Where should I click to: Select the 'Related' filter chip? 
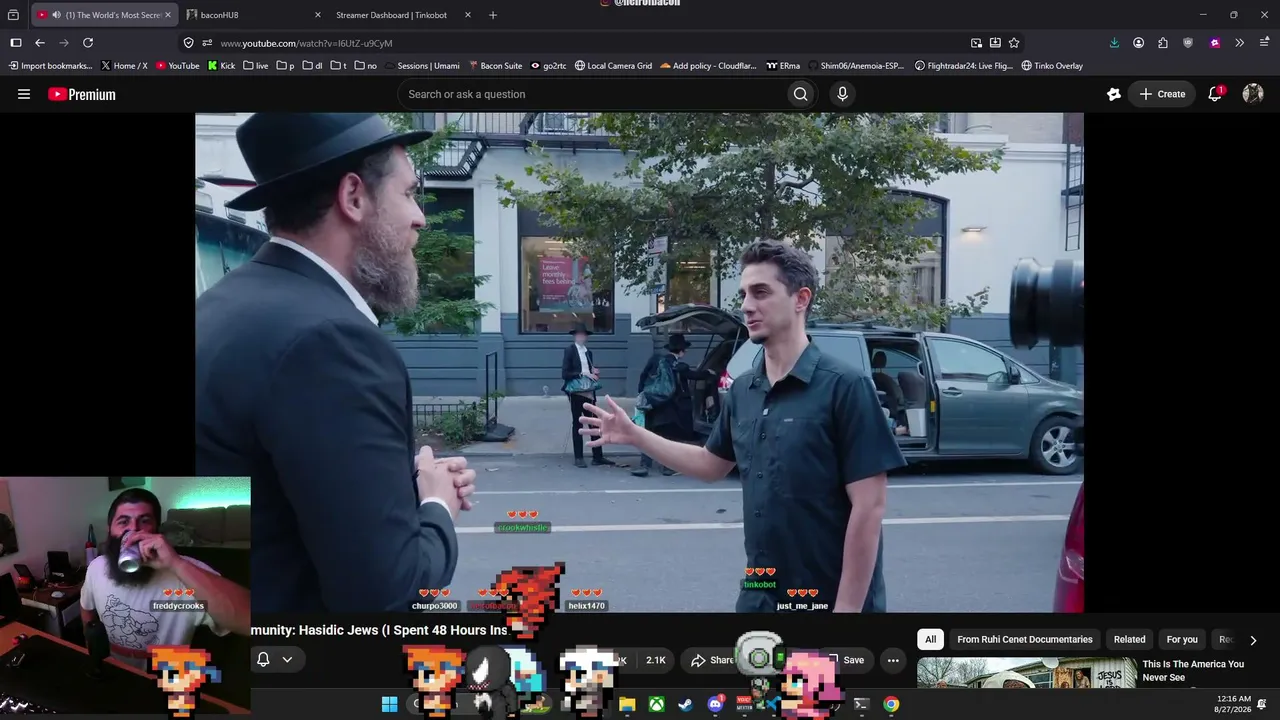[x=1130, y=639]
